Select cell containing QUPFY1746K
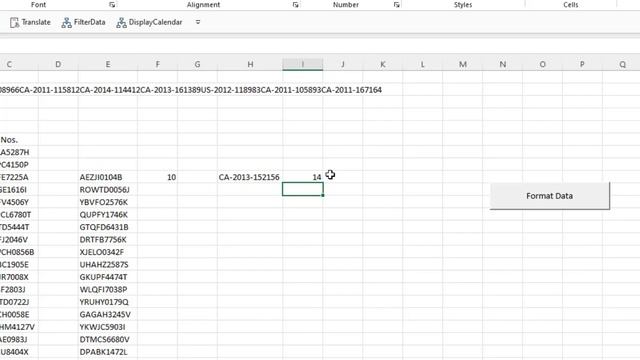Viewport: 640px width, 360px height. pos(108,215)
